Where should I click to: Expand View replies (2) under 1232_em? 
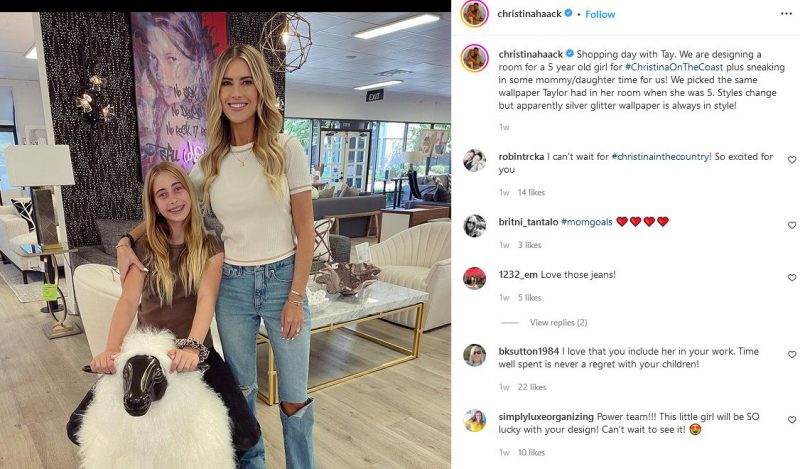point(558,323)
